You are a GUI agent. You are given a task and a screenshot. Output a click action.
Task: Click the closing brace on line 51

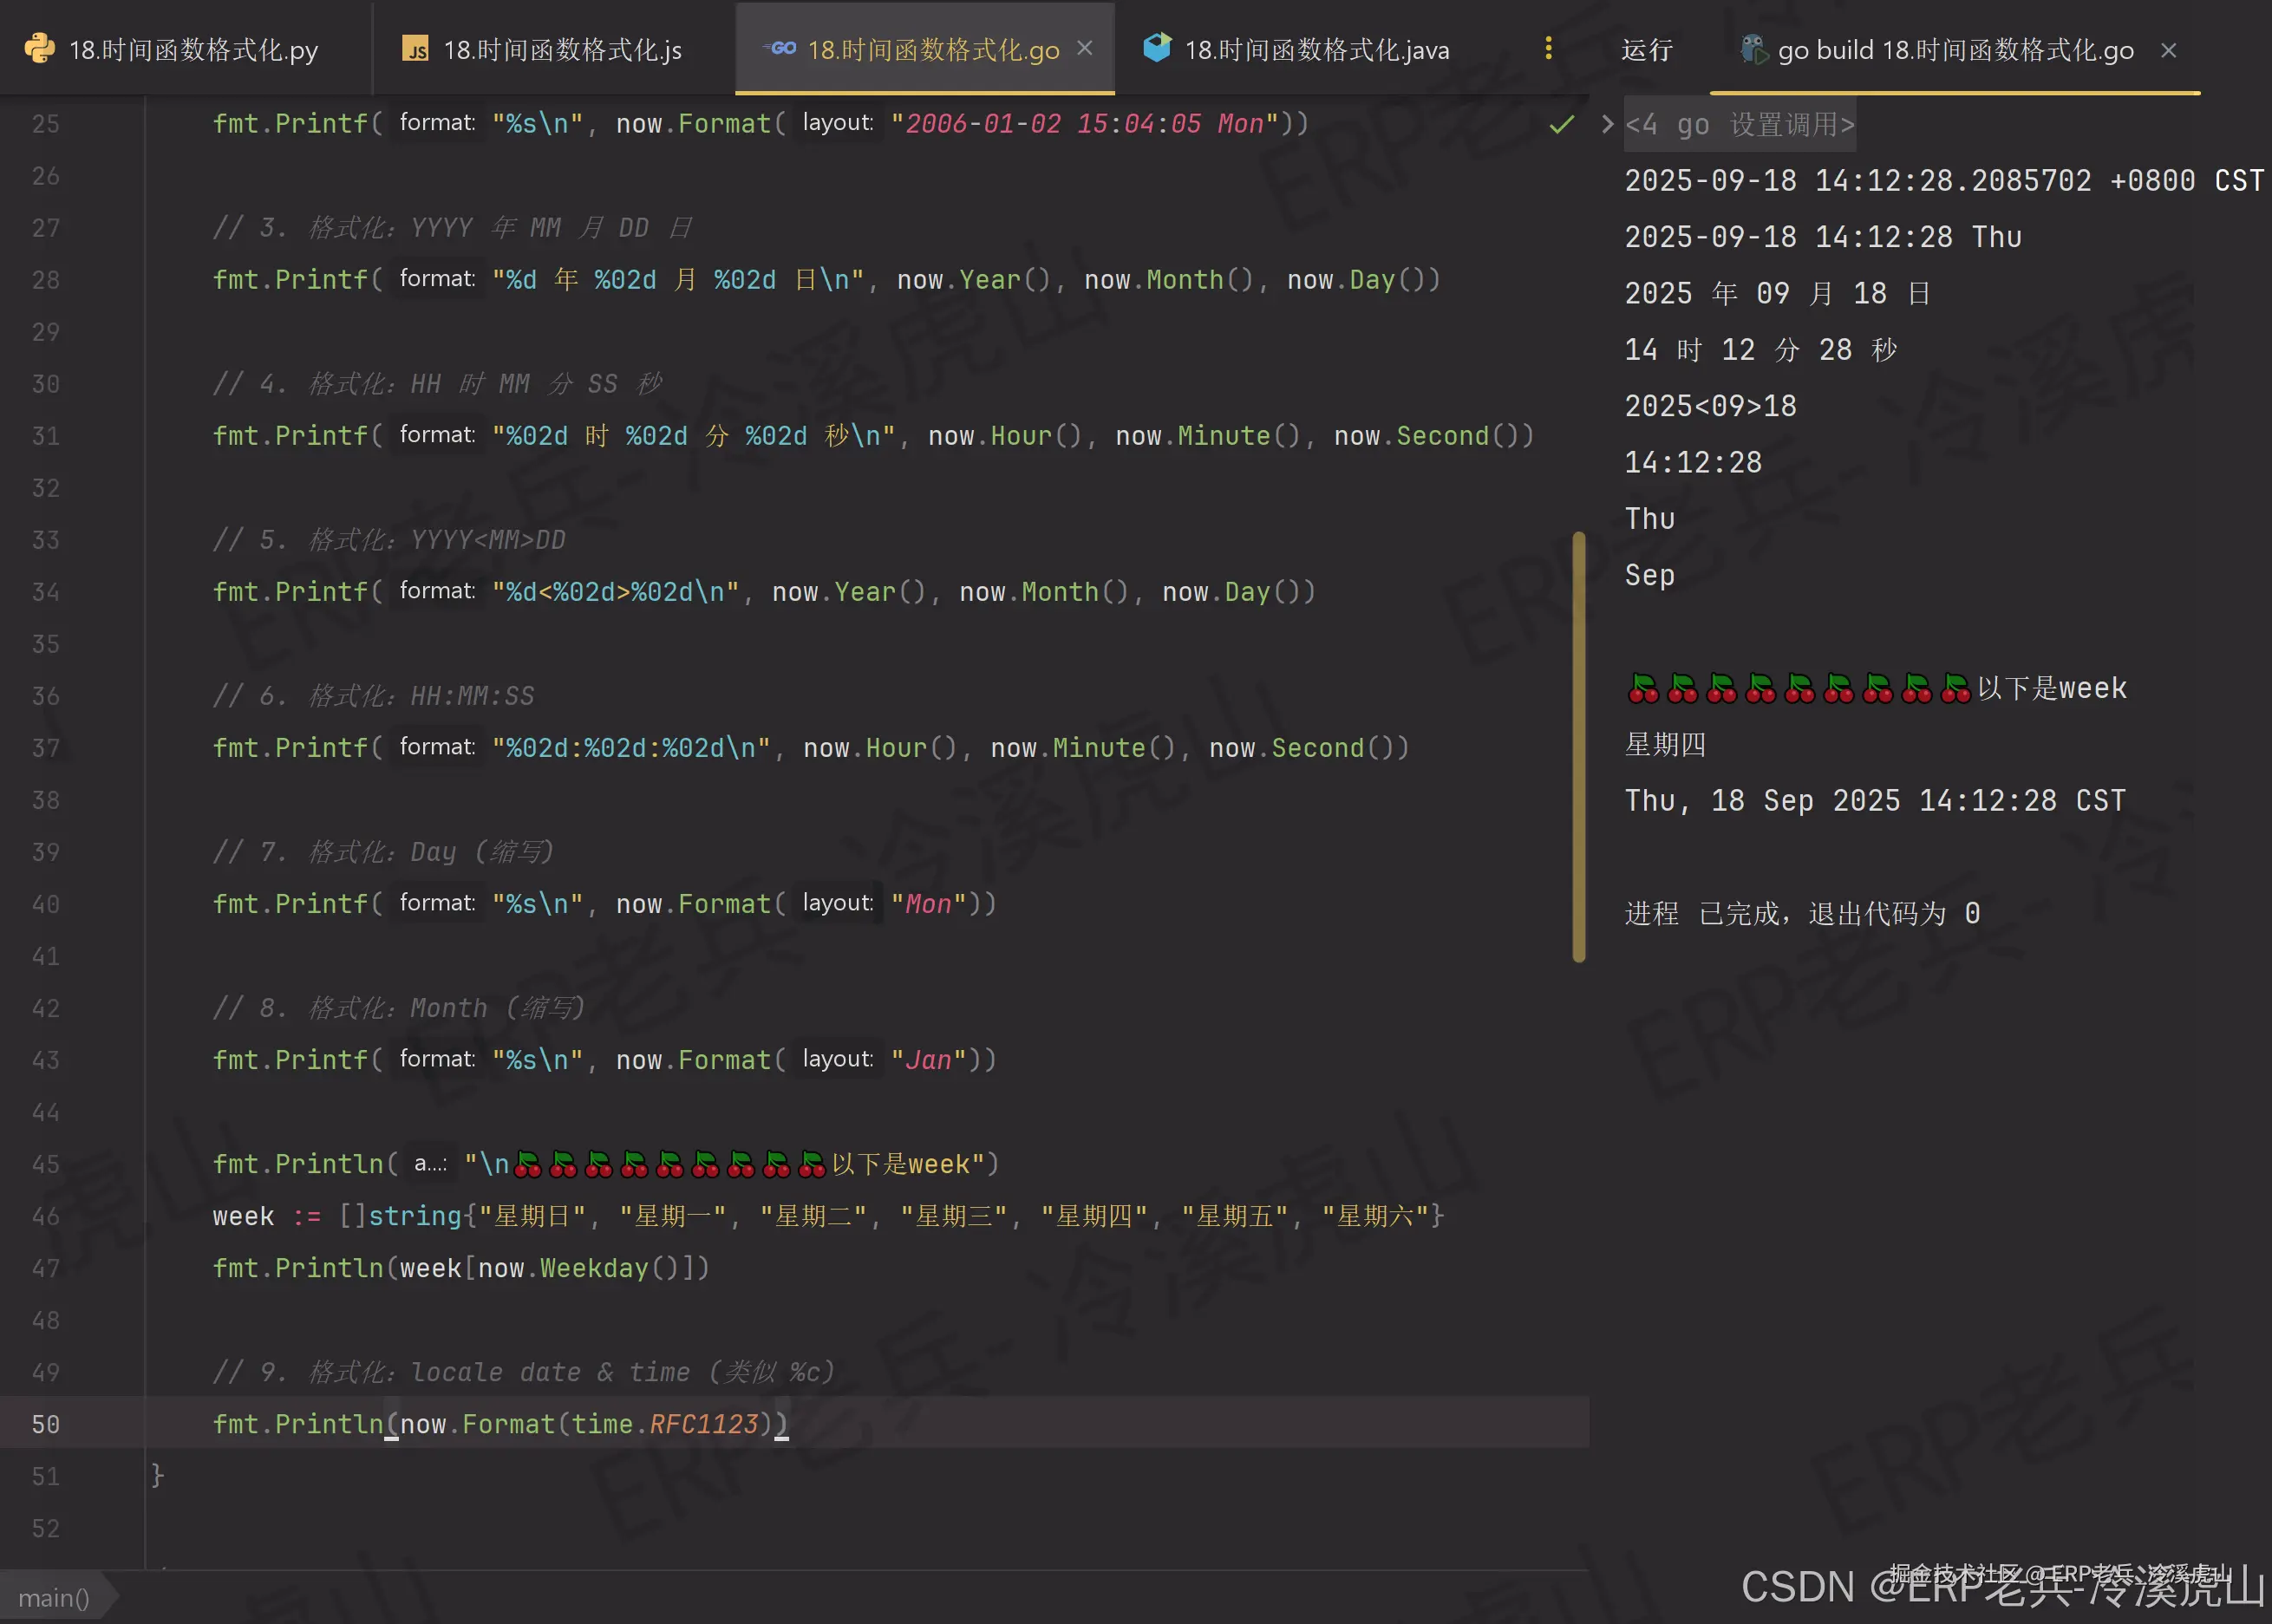(x=157, y=1475)
